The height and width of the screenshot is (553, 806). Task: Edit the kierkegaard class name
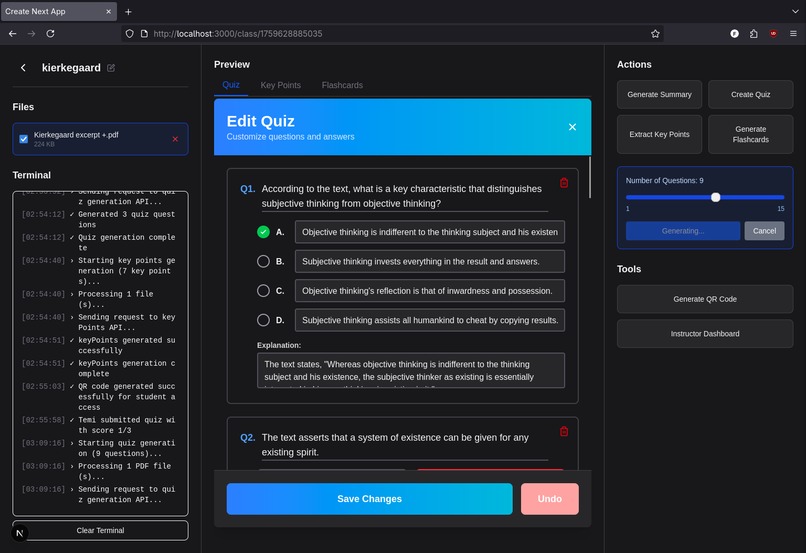click(x=111, y=68)
